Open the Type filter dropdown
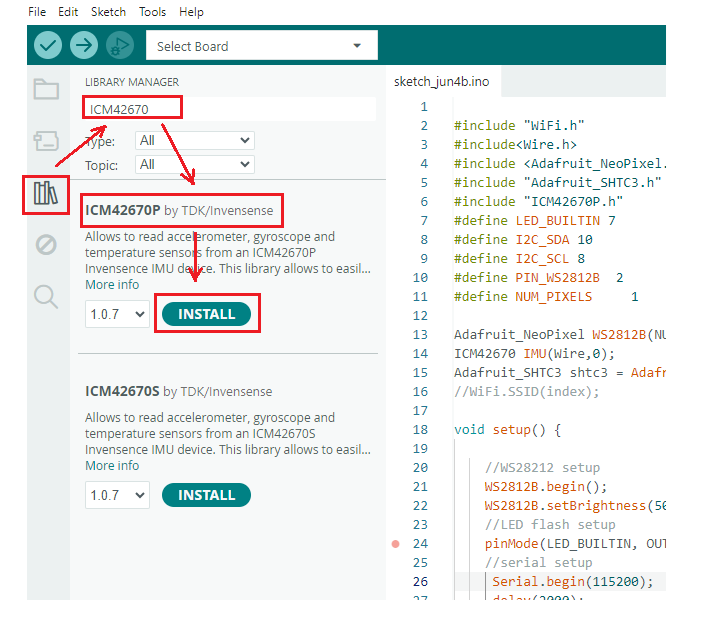The height and width of the screenshot is (639, 720). pos(194,141)
